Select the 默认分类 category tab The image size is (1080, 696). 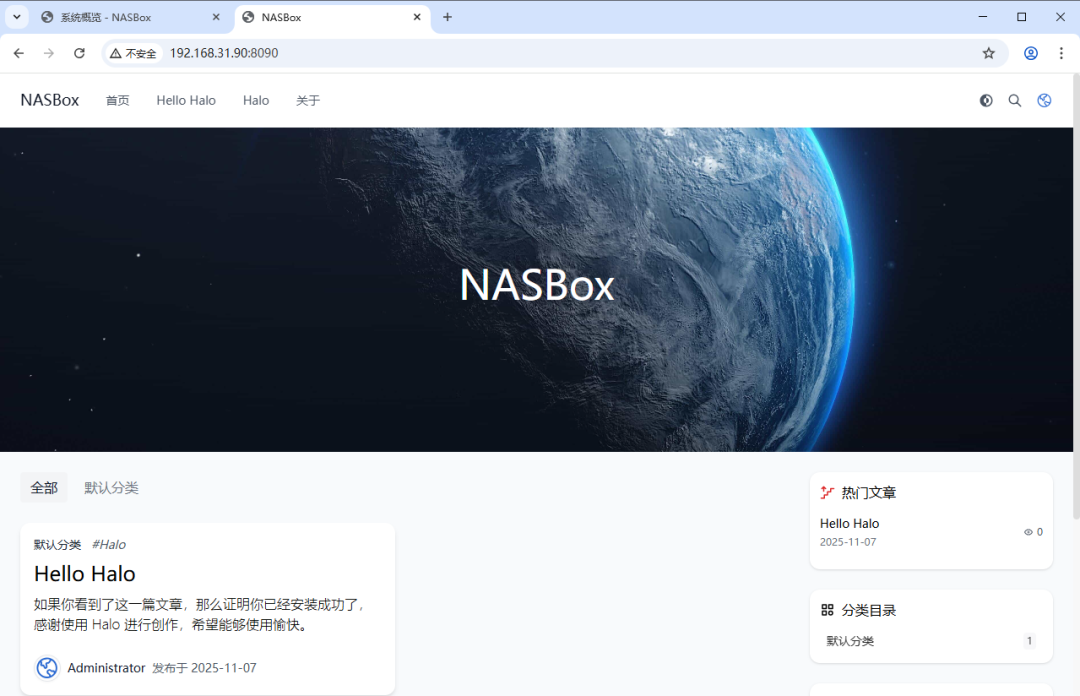(112, 488)
